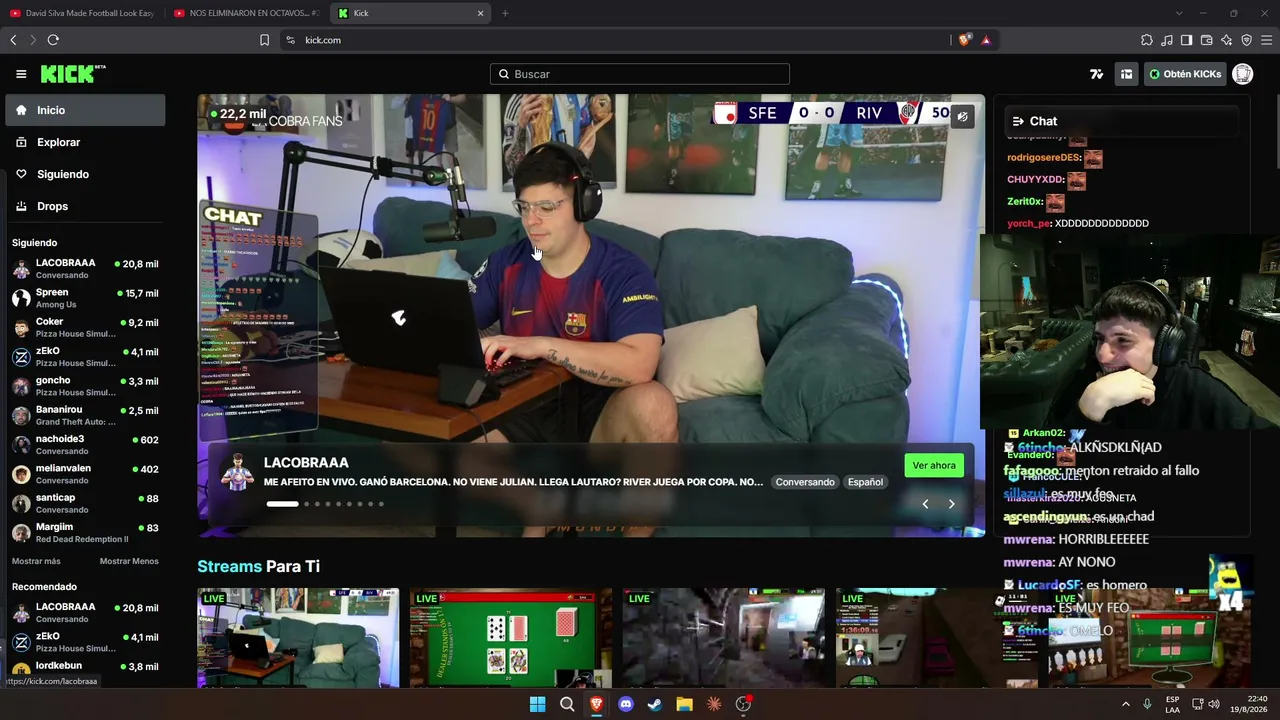Switch to the NOS ELIMINARON EN OCTAVOS tab

(x=246, y=13)
